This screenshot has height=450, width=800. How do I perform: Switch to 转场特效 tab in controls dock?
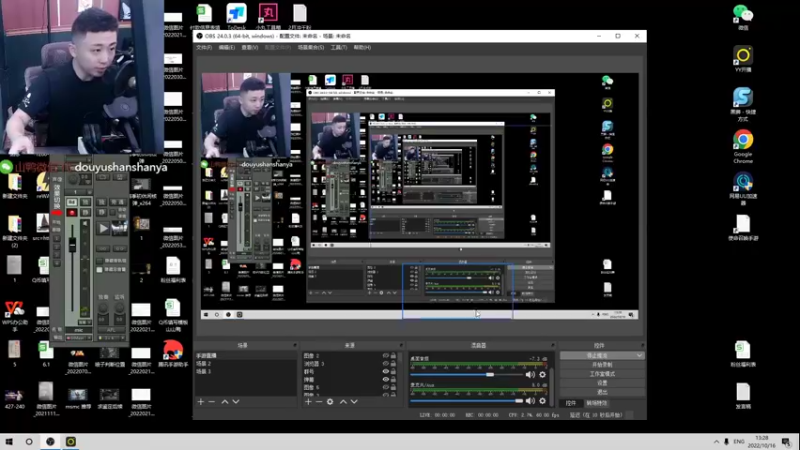[x=596, y=403]
